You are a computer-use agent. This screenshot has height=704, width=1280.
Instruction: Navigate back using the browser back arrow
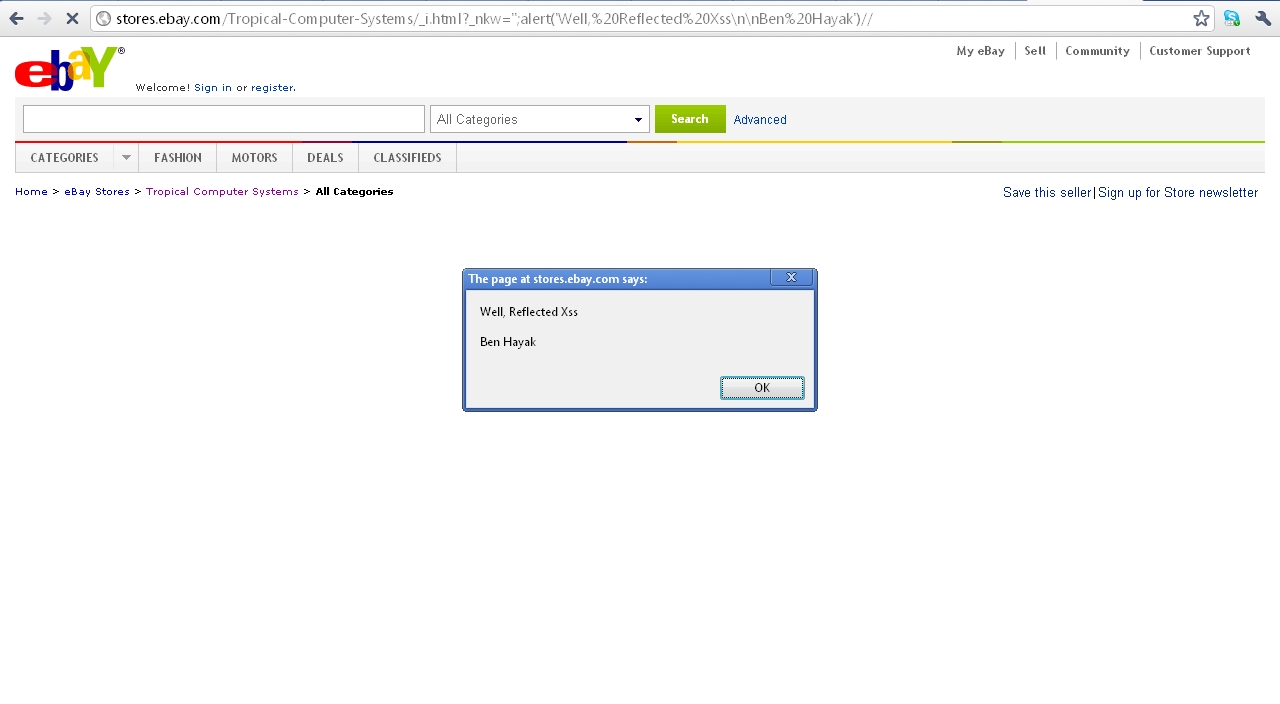coord(16,18)
